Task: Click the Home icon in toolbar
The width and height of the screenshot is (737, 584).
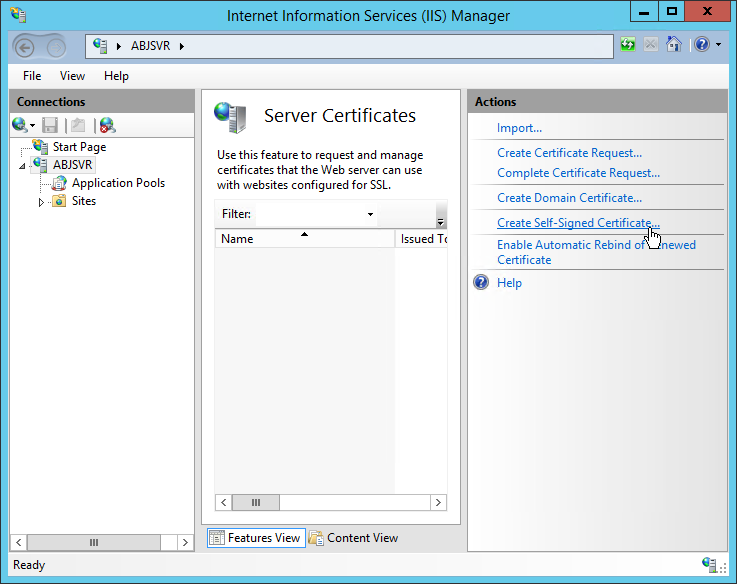Action: pos(674,44)
